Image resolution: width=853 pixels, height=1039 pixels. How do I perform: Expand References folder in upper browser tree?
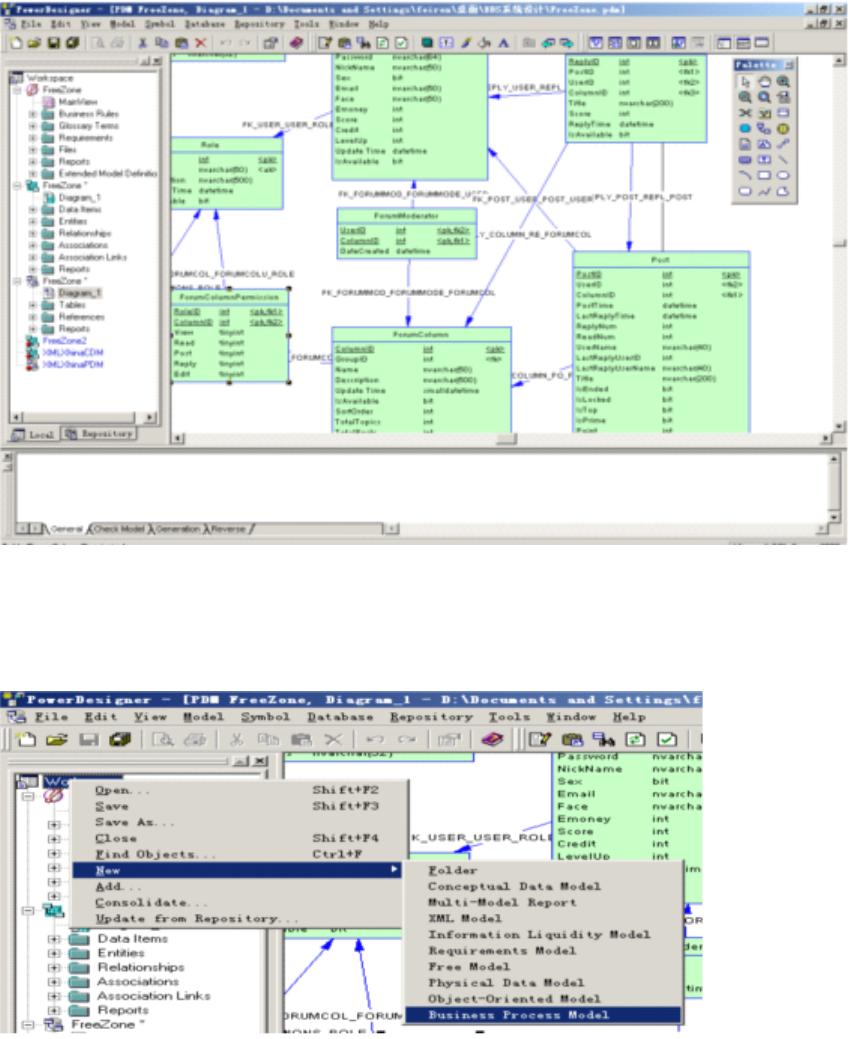[x=32, y=317]
